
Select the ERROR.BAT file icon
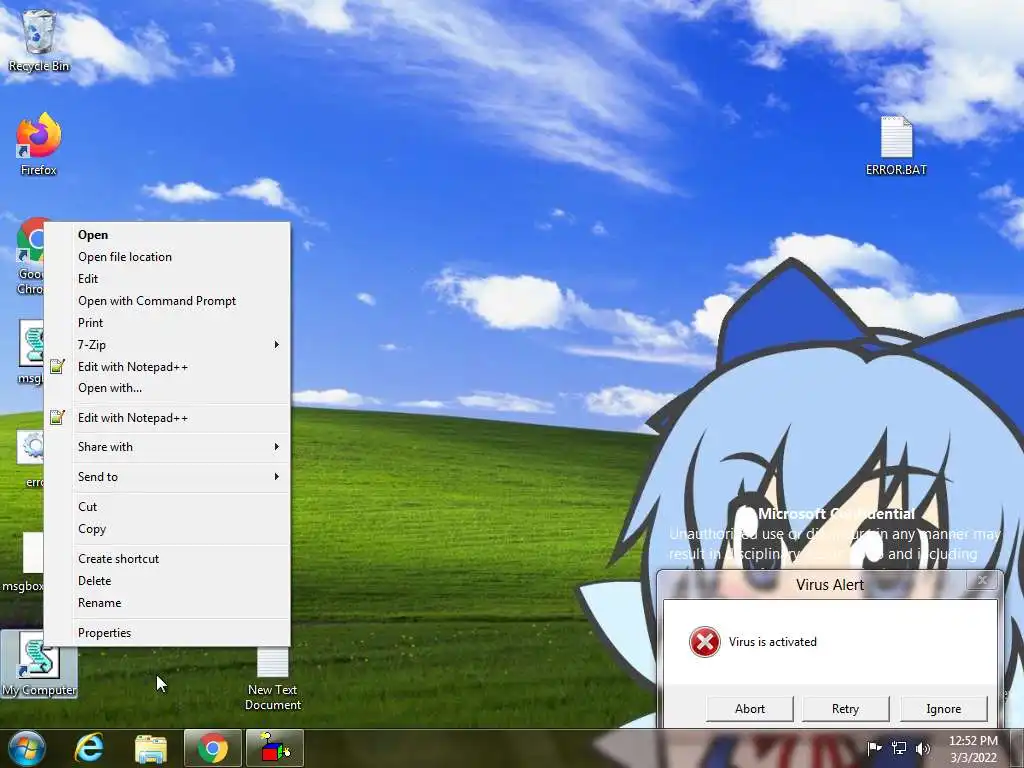click(896, 145)
